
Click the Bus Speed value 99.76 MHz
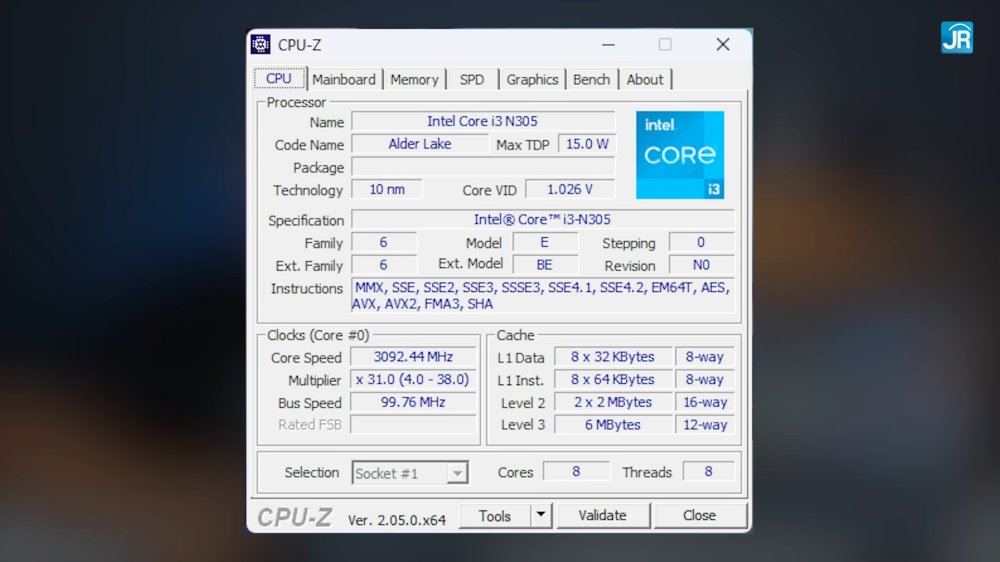point(413,402)
